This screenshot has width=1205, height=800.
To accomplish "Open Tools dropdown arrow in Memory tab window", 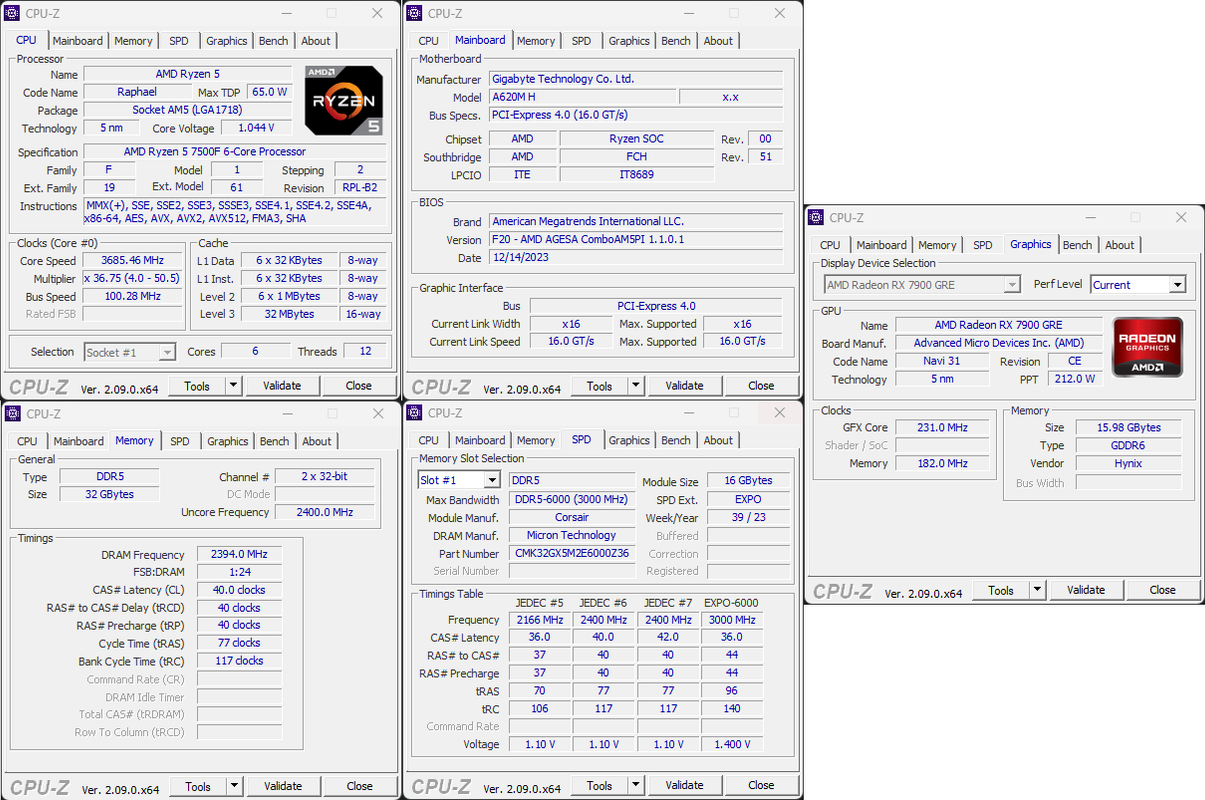I will coord(234,786).
